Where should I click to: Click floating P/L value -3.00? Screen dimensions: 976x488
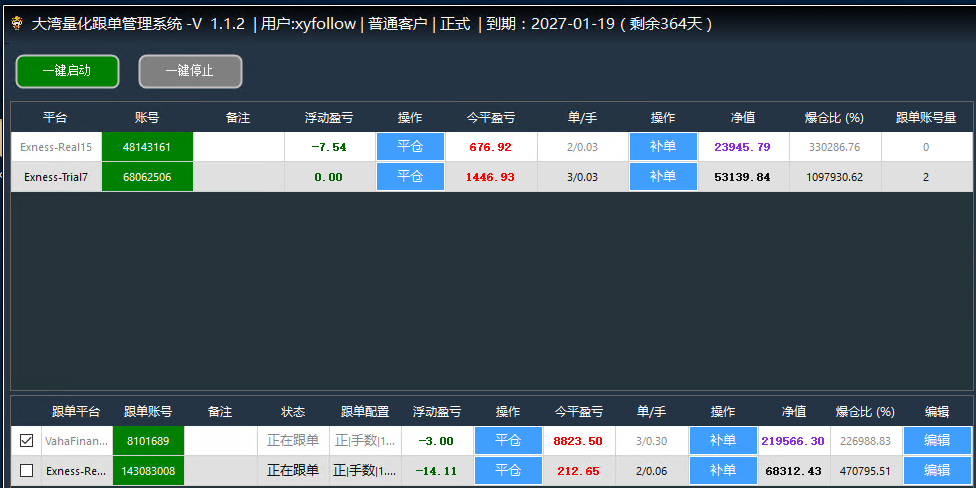tap(436, 441)
